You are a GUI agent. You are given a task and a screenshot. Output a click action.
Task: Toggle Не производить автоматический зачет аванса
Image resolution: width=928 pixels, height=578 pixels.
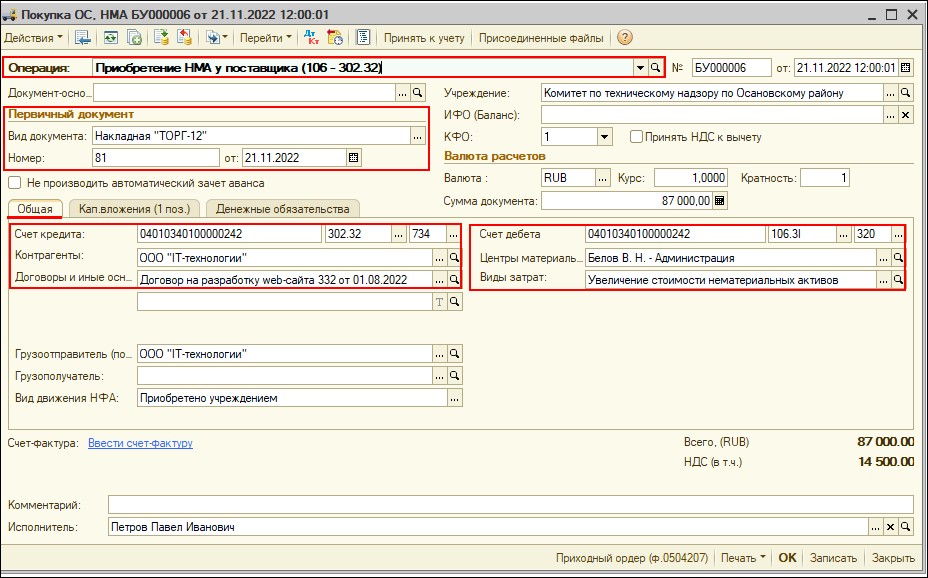(x=14, y=183)
